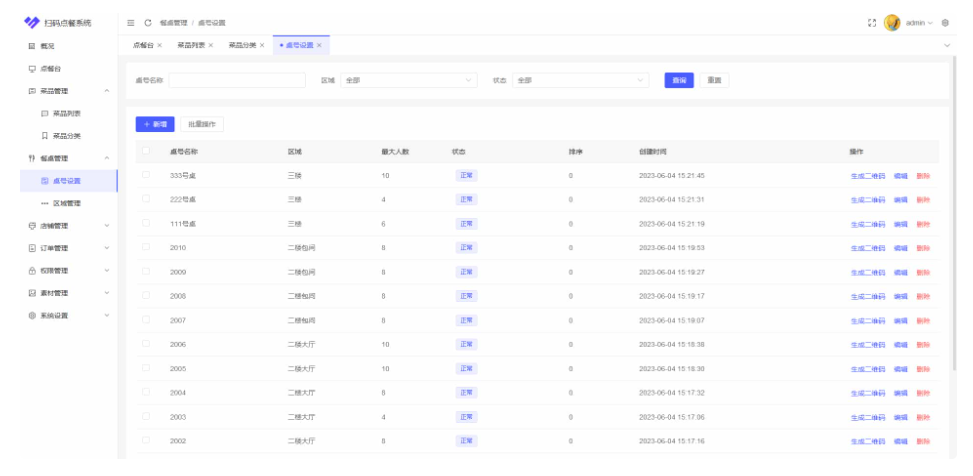Open the 区域 filter dropdown
This screenshot has width=973, height=476.
(x=409, y=81)
